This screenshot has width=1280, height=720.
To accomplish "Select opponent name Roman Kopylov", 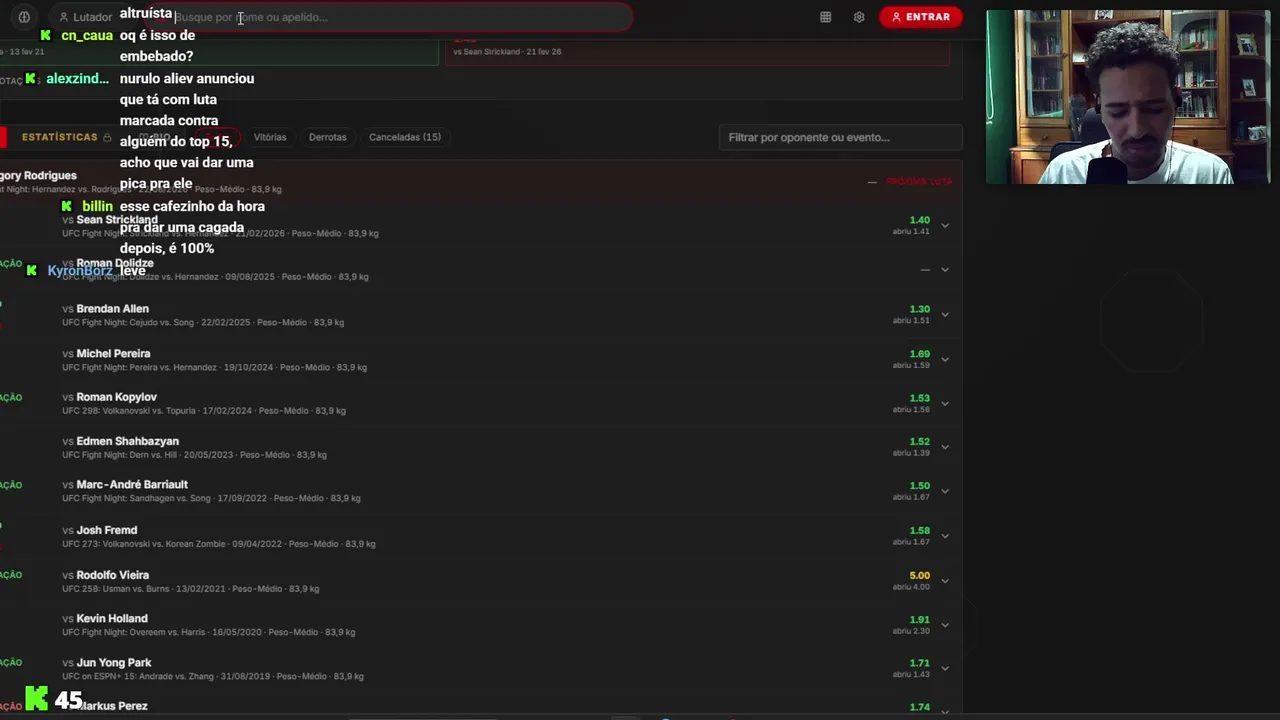I will coord(117,397).
